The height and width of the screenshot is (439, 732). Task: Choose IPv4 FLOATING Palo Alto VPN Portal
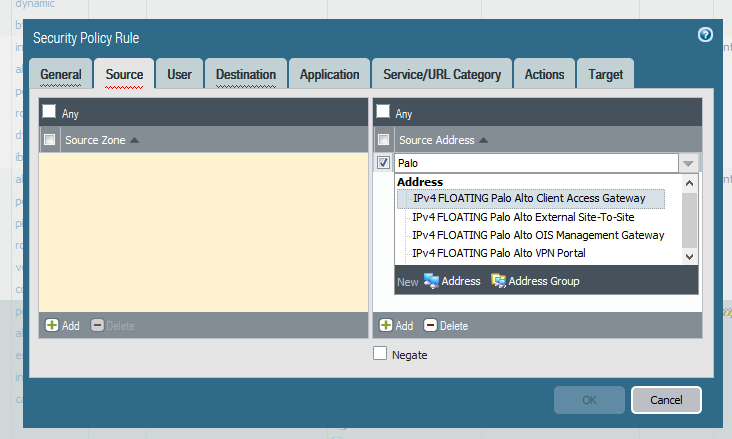[499, 253]
